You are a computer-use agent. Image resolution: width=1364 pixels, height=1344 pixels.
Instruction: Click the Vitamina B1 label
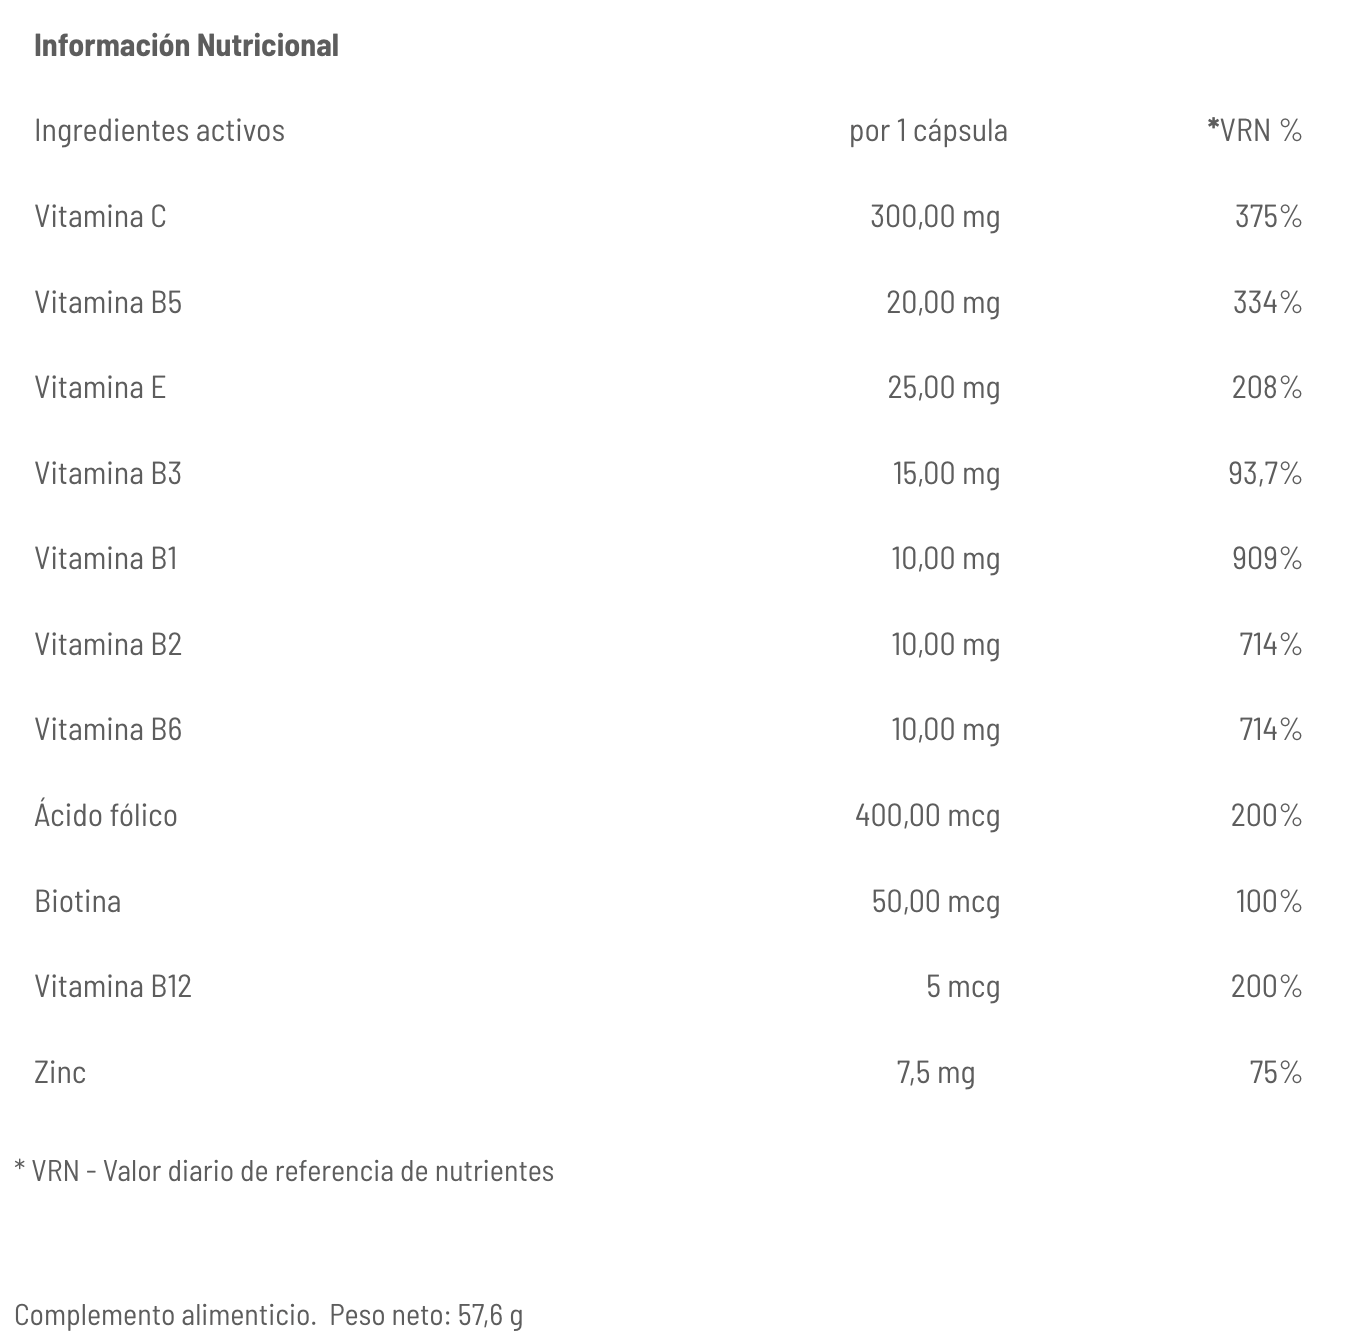(x=106, y=558)
